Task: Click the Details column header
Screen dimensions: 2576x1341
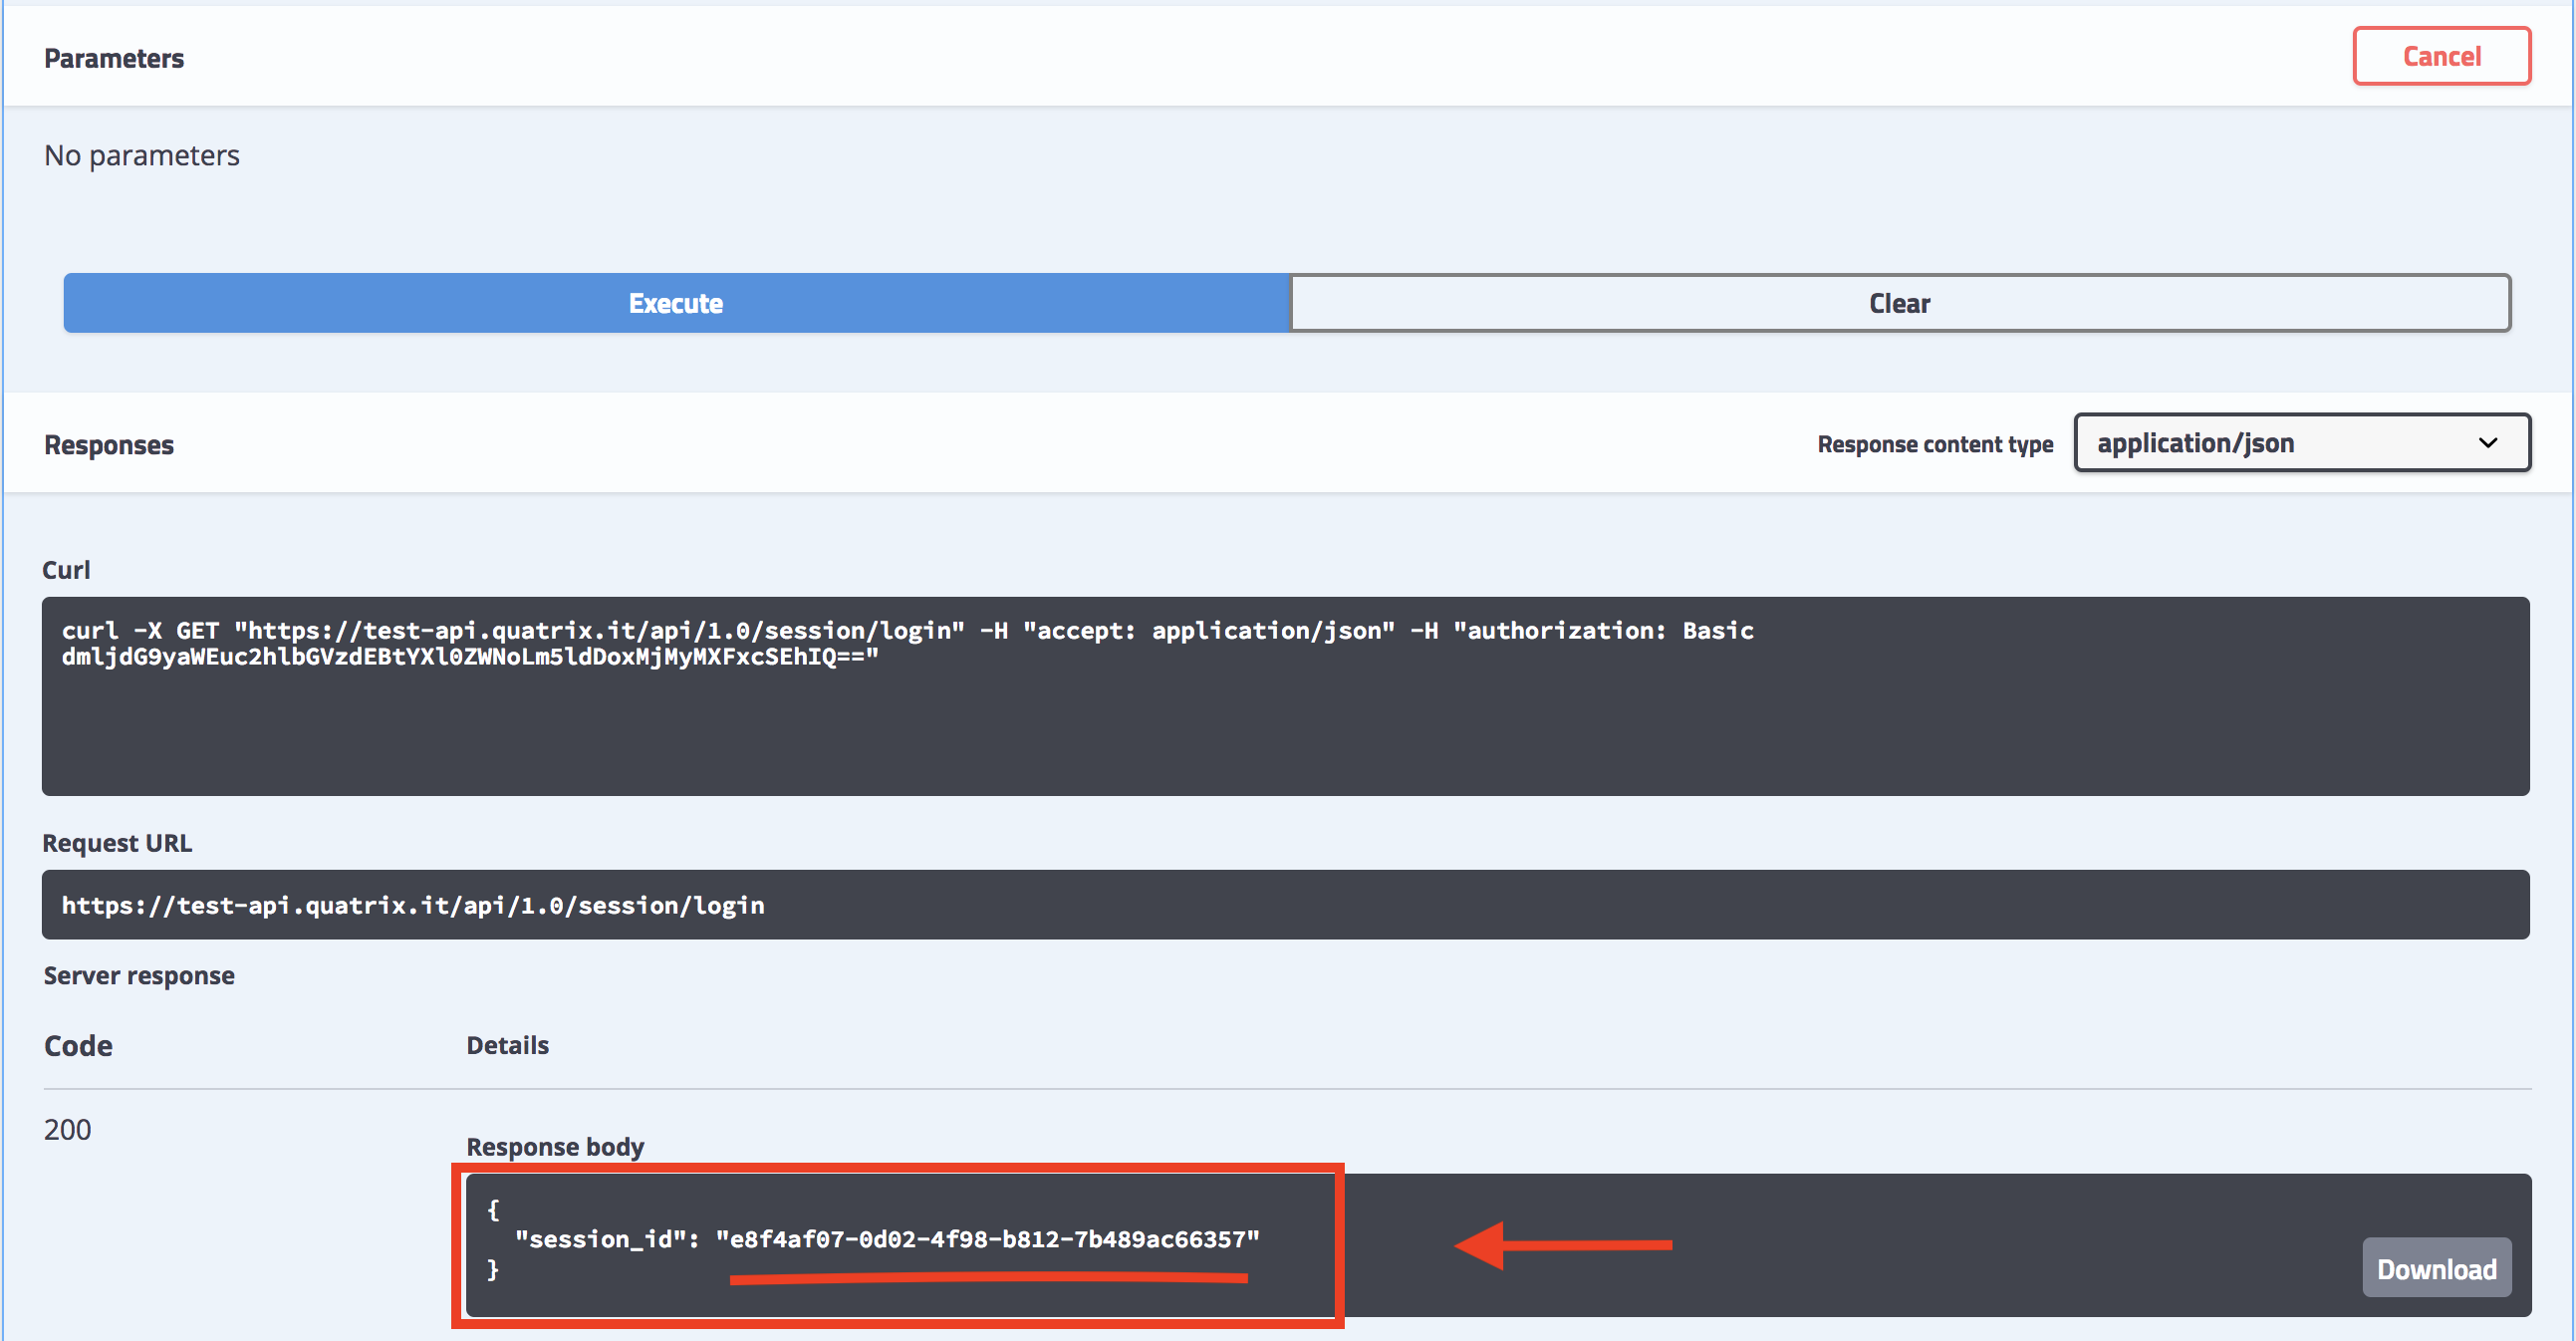Action: click(508, 1045)
